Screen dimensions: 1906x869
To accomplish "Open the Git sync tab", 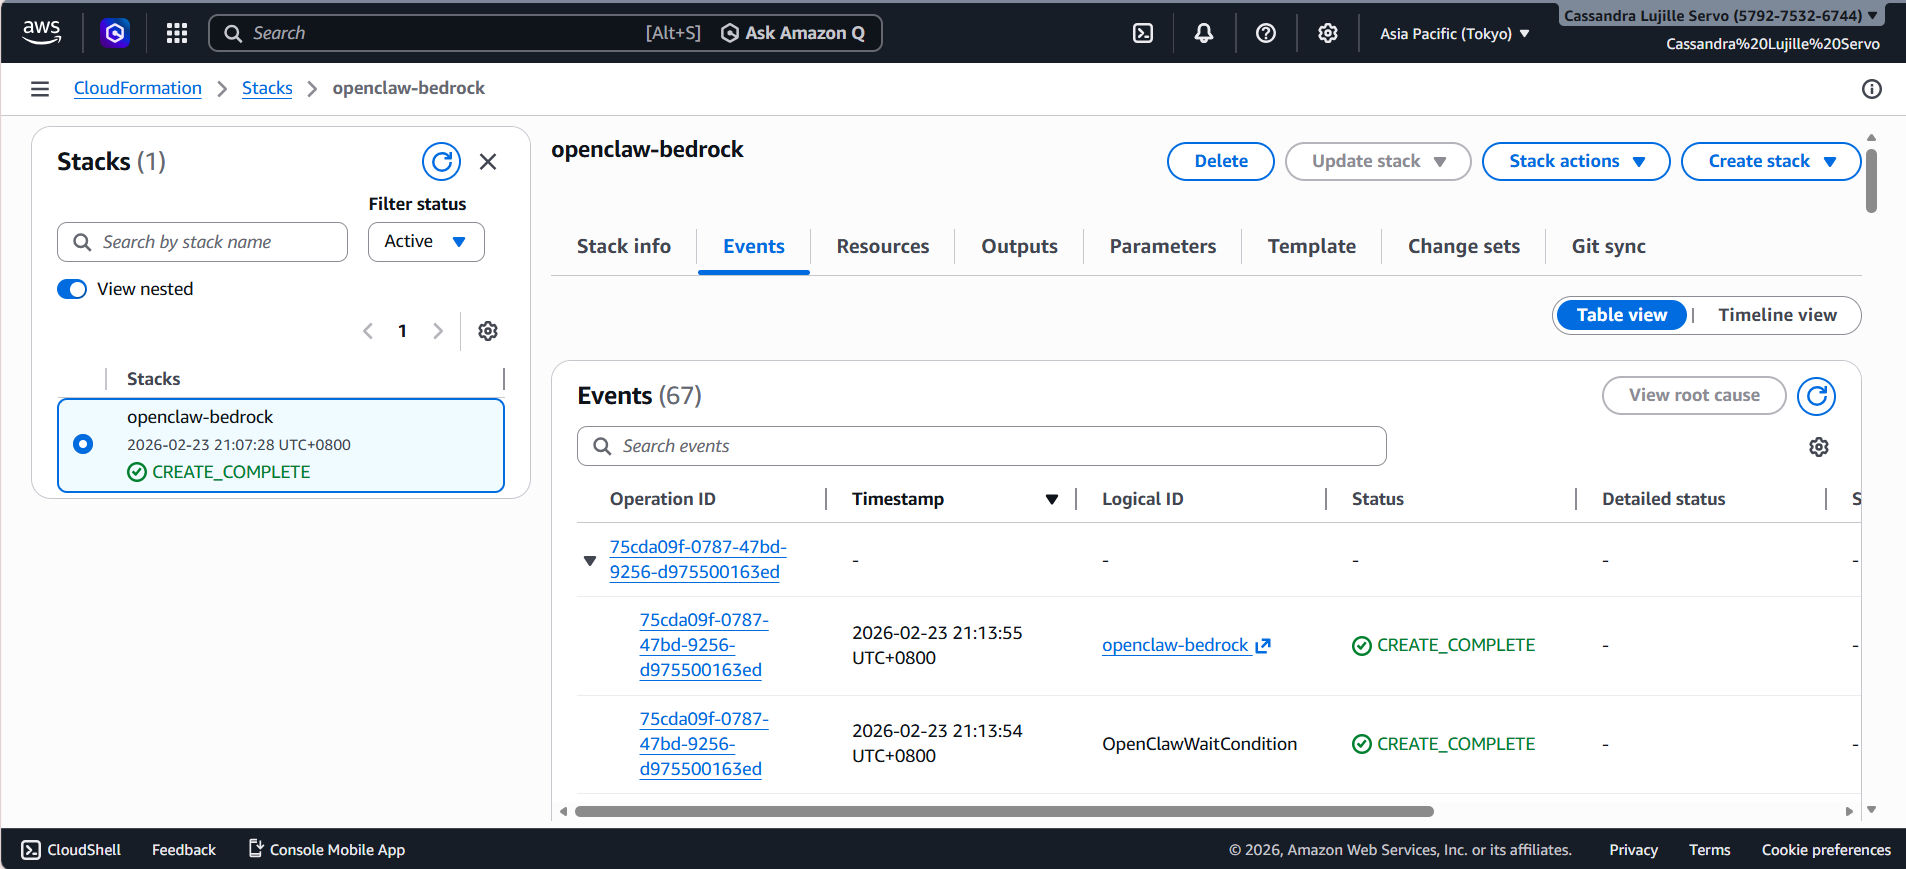I will (1608, 246).
